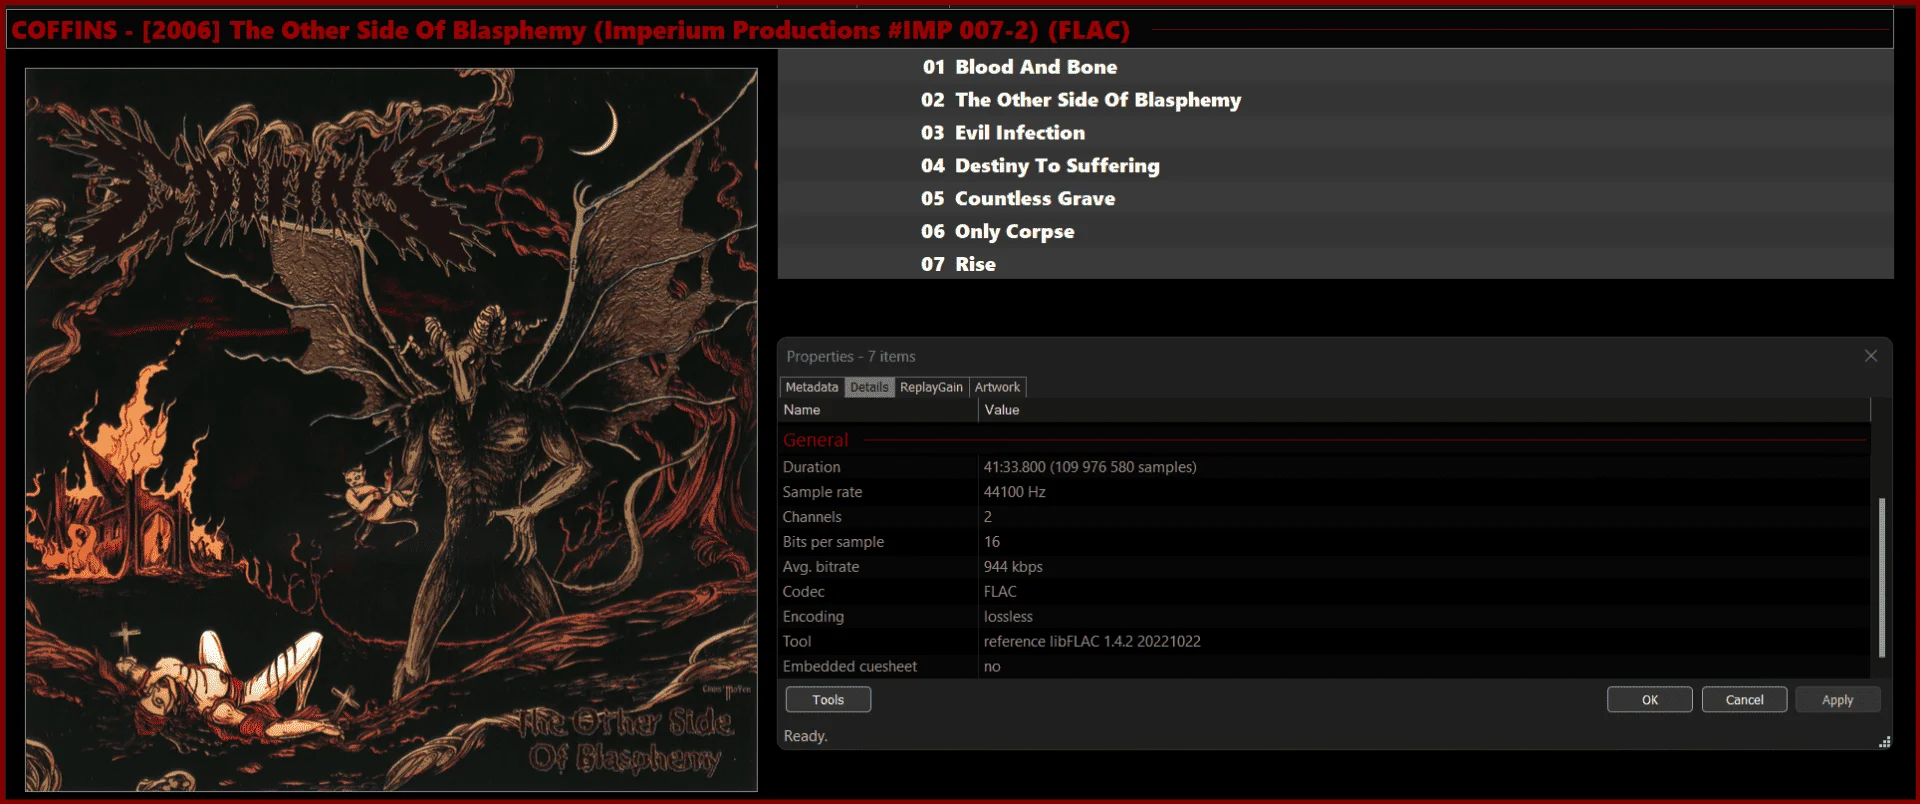This screenshot has width=1920, height=804.
Task: Select track 05 Countless Grave
Action: pos(1335,199)
